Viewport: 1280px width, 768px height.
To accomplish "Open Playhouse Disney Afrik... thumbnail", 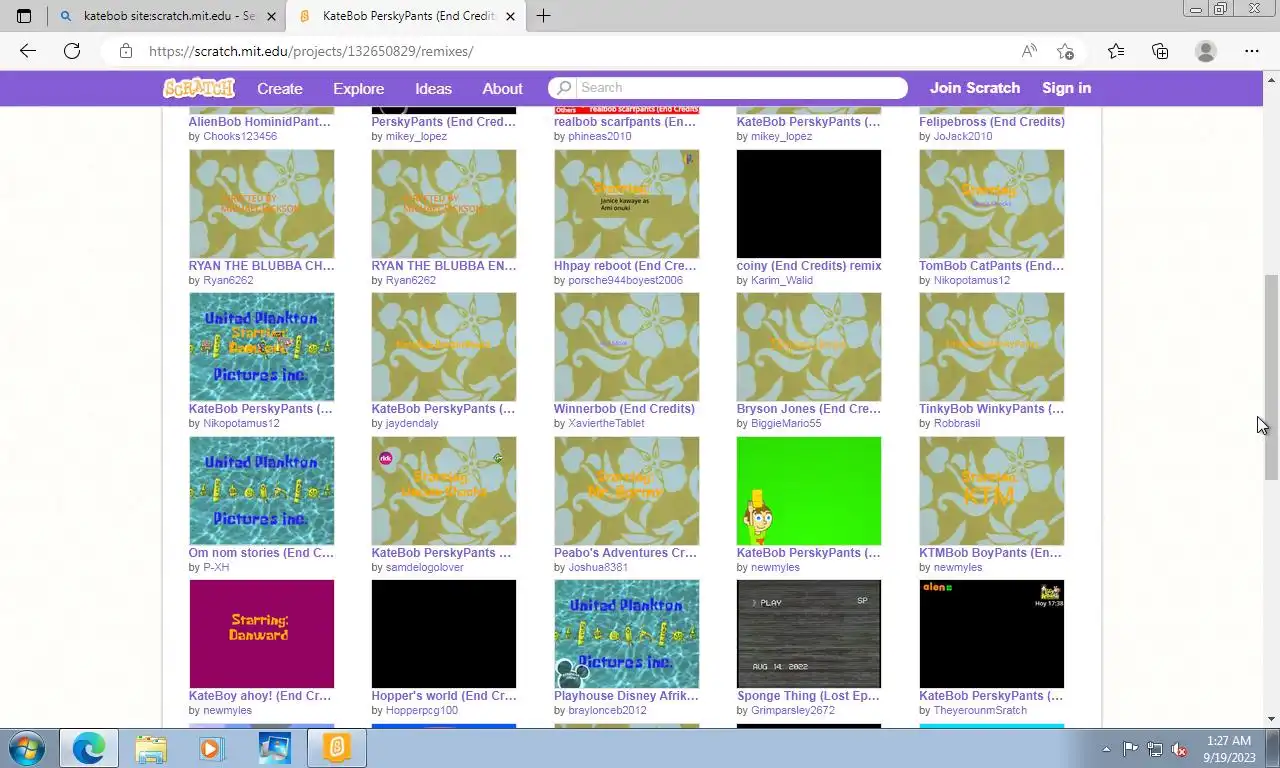I will [626, 634].
